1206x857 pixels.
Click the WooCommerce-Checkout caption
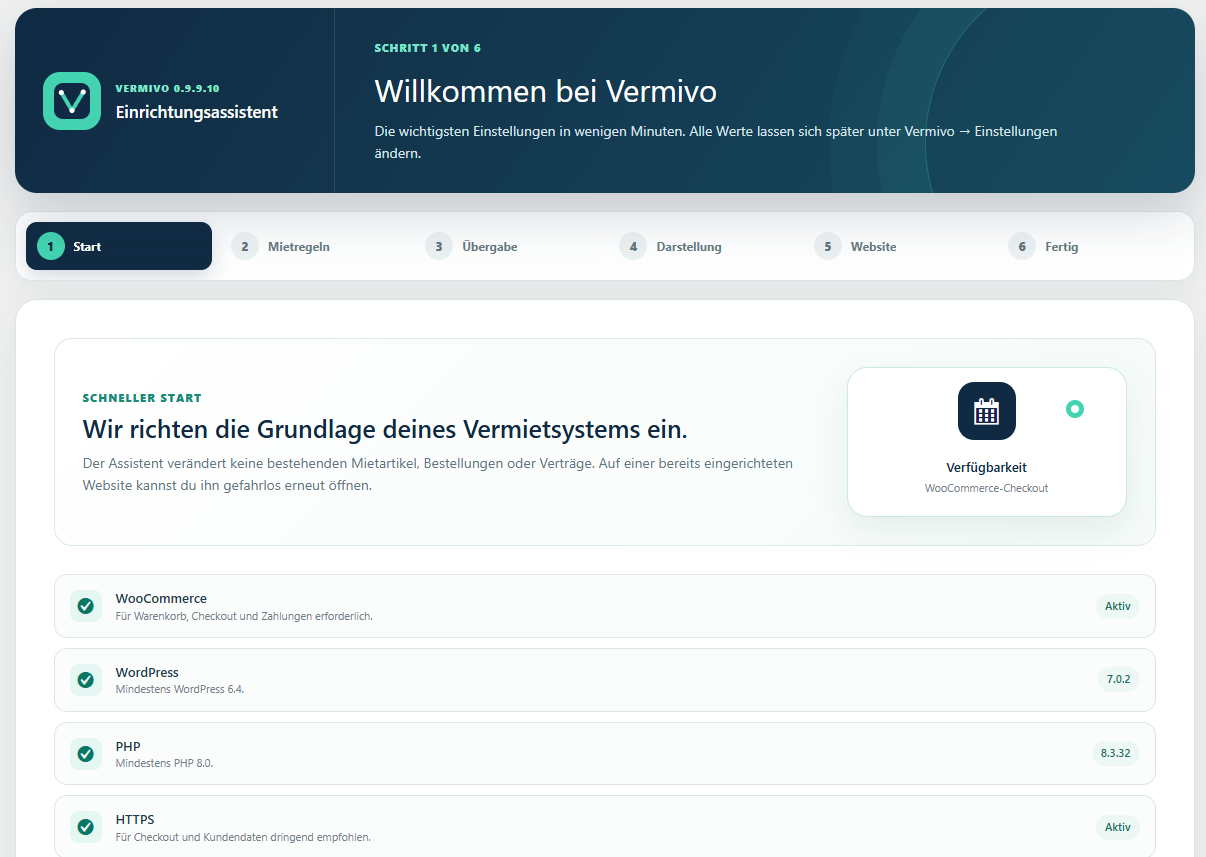coord(987,489)
